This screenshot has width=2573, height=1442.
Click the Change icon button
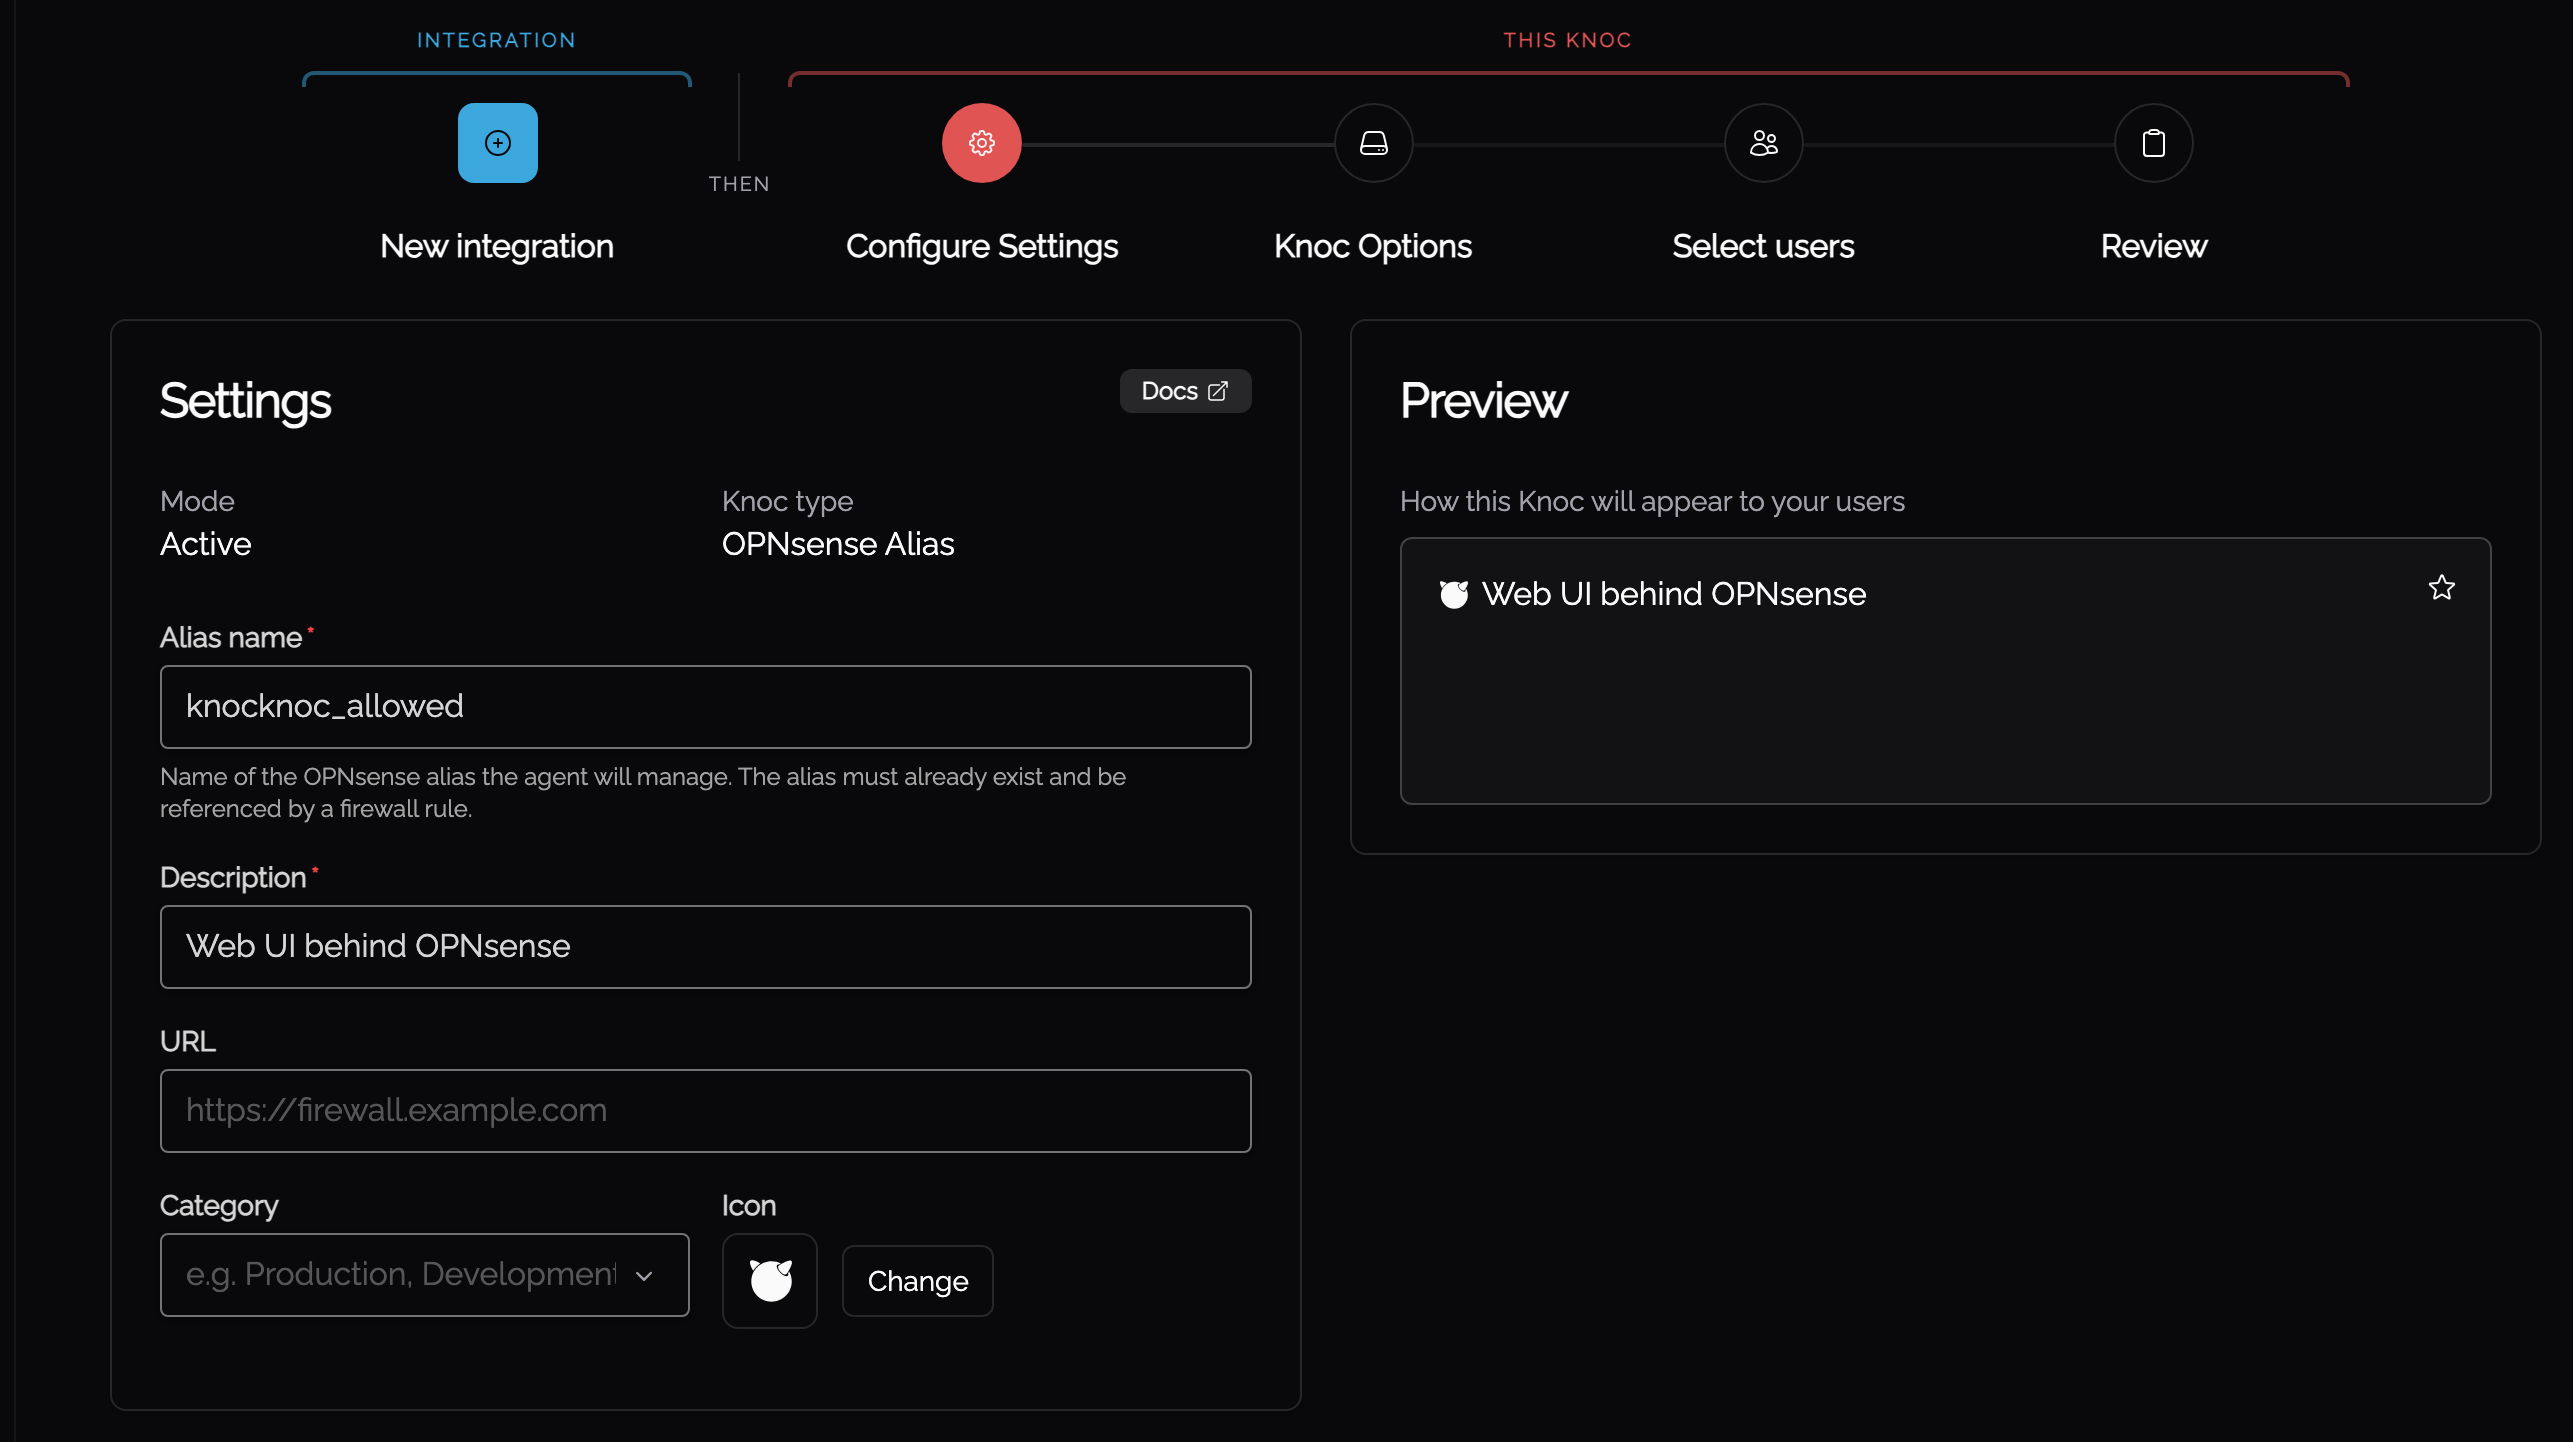(x=917, y=1281)
